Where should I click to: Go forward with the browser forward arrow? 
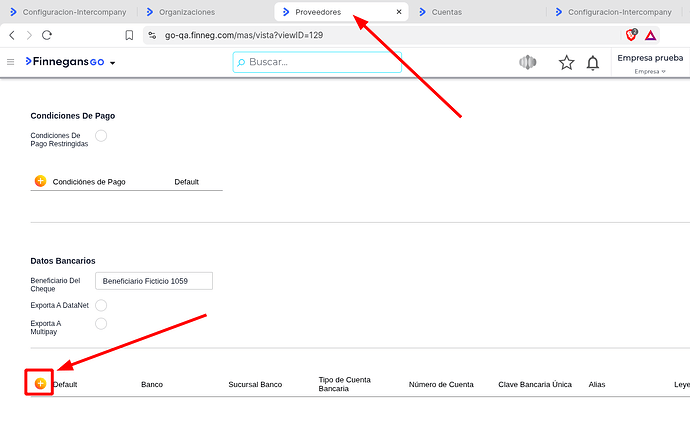[29, 35]
